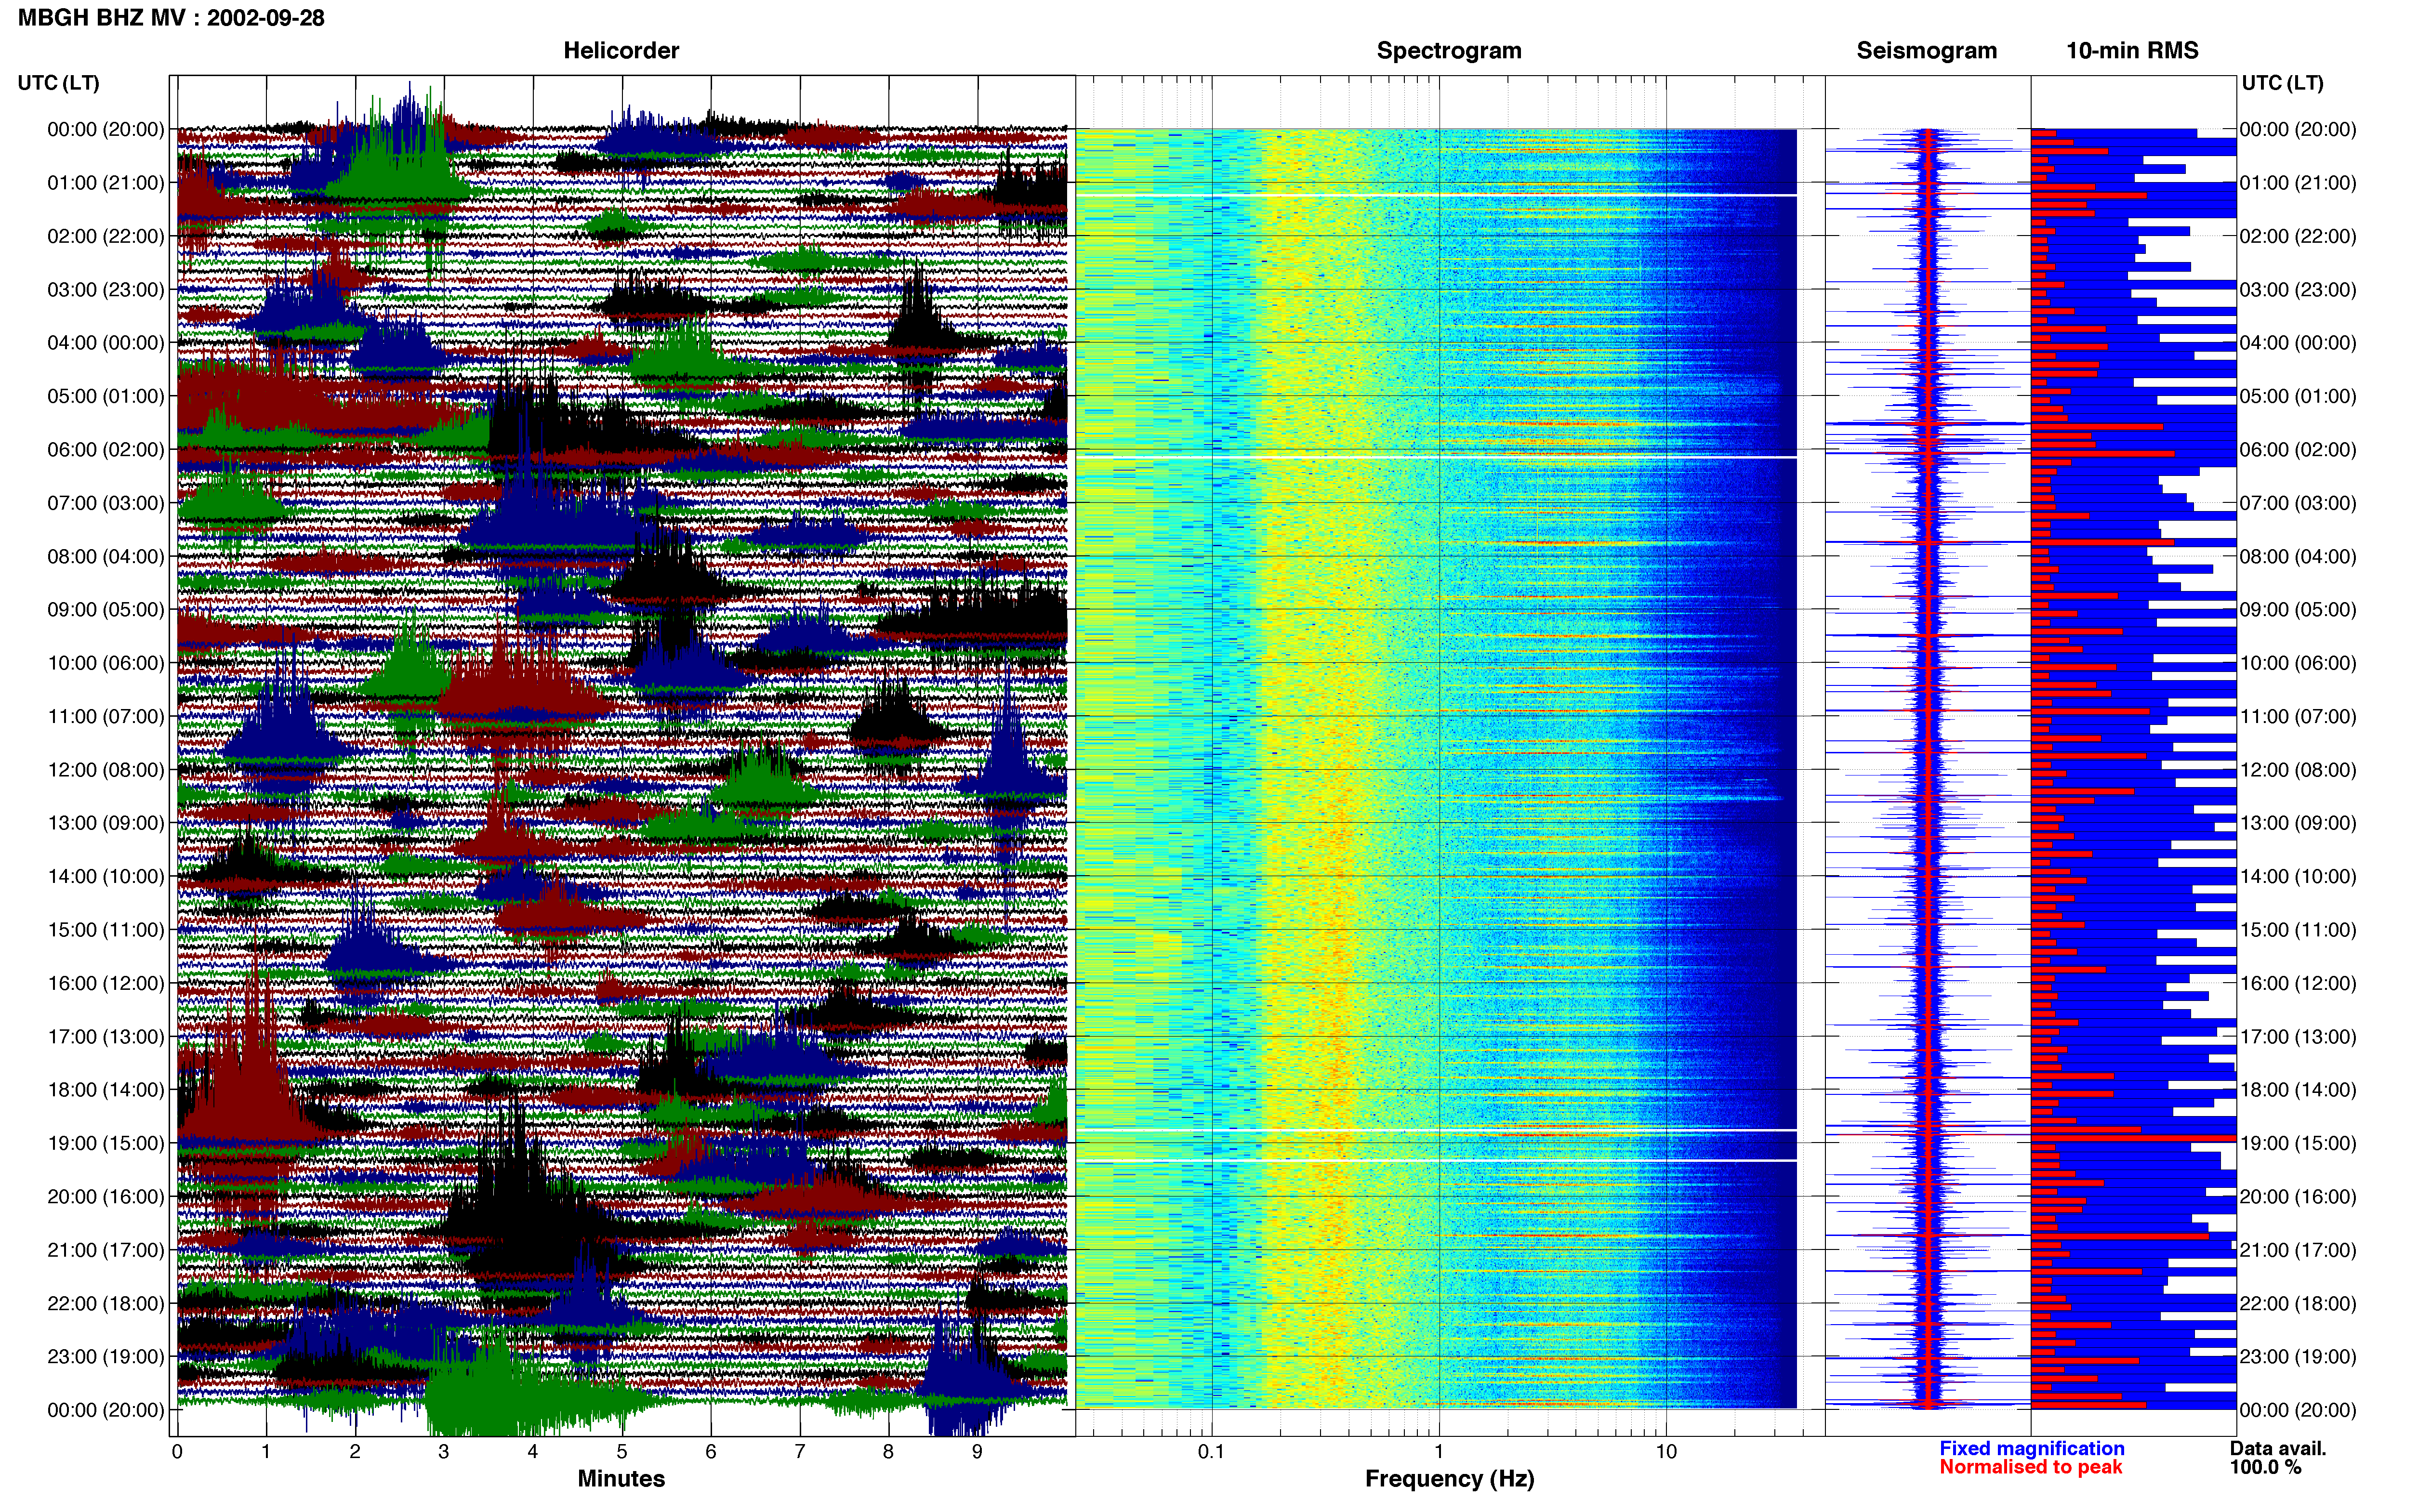Image resolution: width=2418 pixels, height=1512 pixels.
Task: Click the 'Data avail.' label
Action: tap(2278, 1448)
